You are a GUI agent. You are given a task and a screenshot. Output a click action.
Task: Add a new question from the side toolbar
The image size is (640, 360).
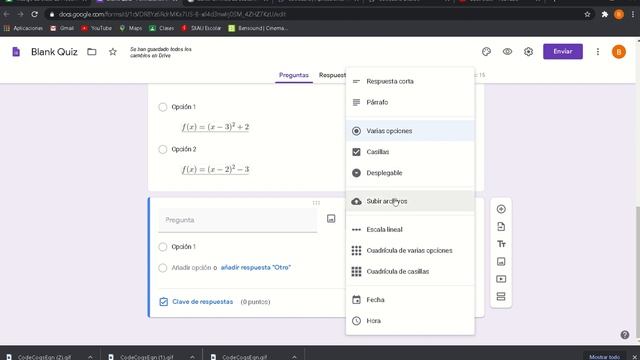pyautogui.click(x=501, y=209)
